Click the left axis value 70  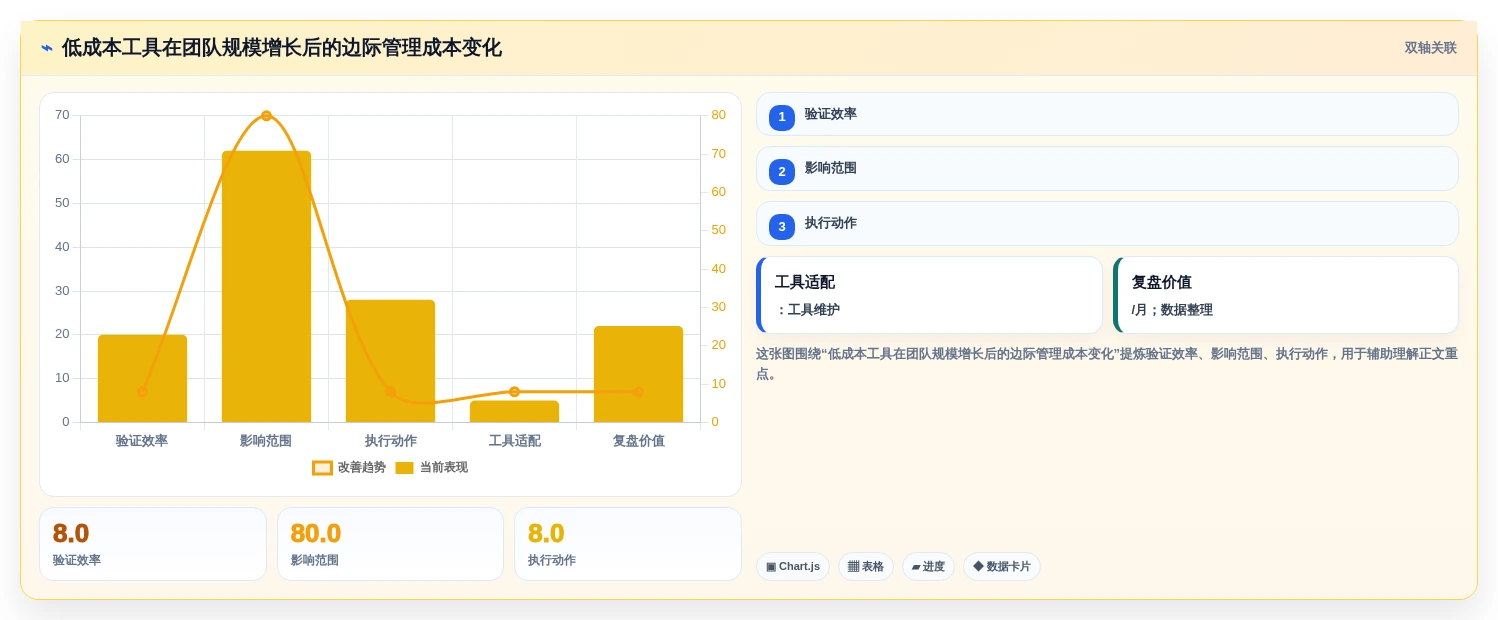click(62, 115)
